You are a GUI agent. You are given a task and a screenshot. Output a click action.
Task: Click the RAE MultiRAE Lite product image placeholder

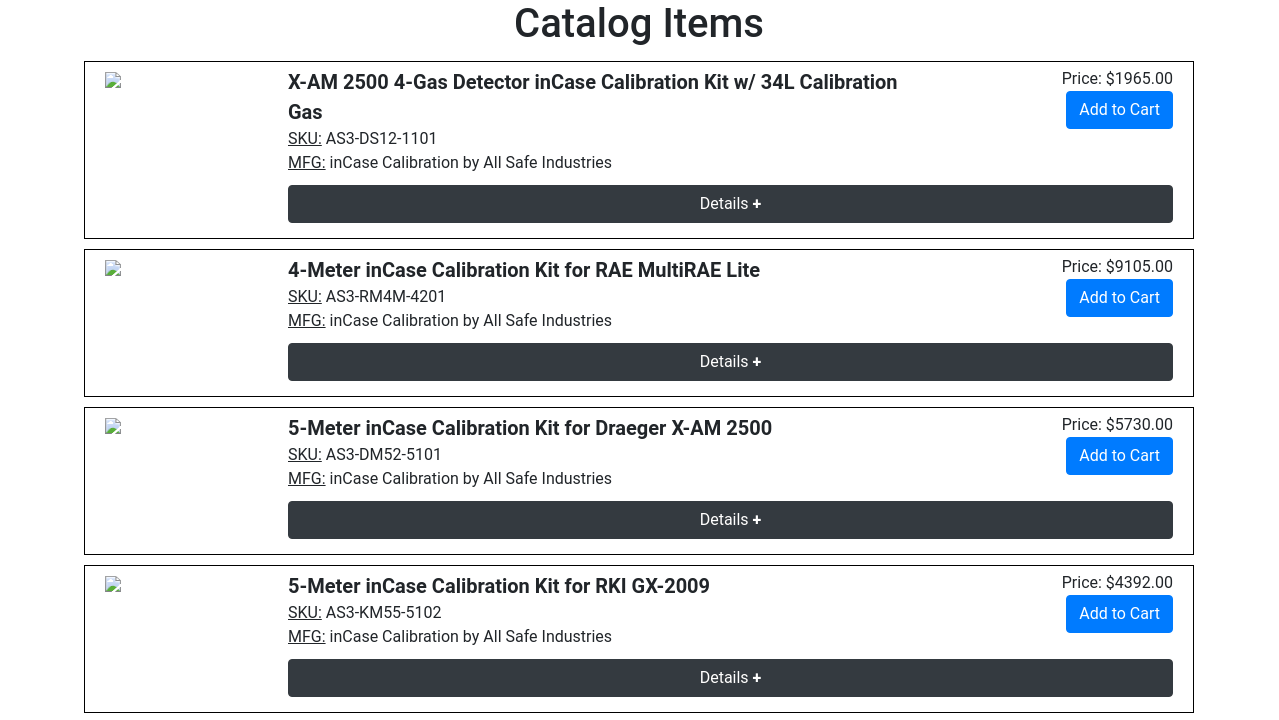[113, 269]
